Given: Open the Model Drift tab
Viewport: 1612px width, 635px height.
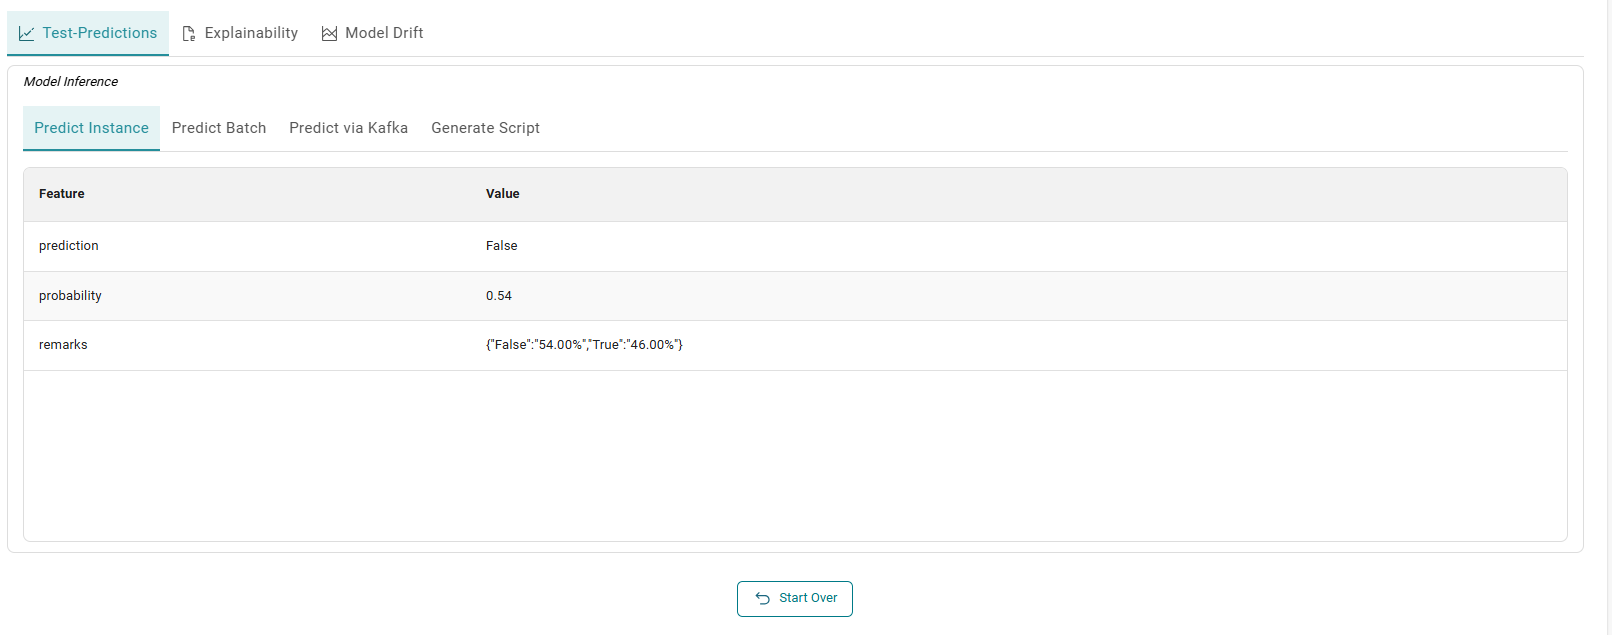Looking at the screenshot, I should pyautogui.click(x=383, y=32).
